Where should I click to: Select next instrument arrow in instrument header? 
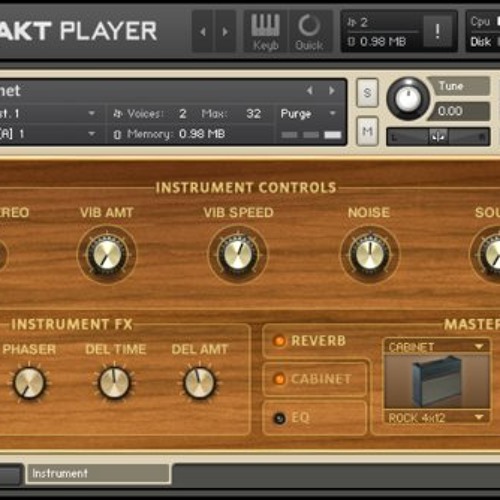point(332,90)
